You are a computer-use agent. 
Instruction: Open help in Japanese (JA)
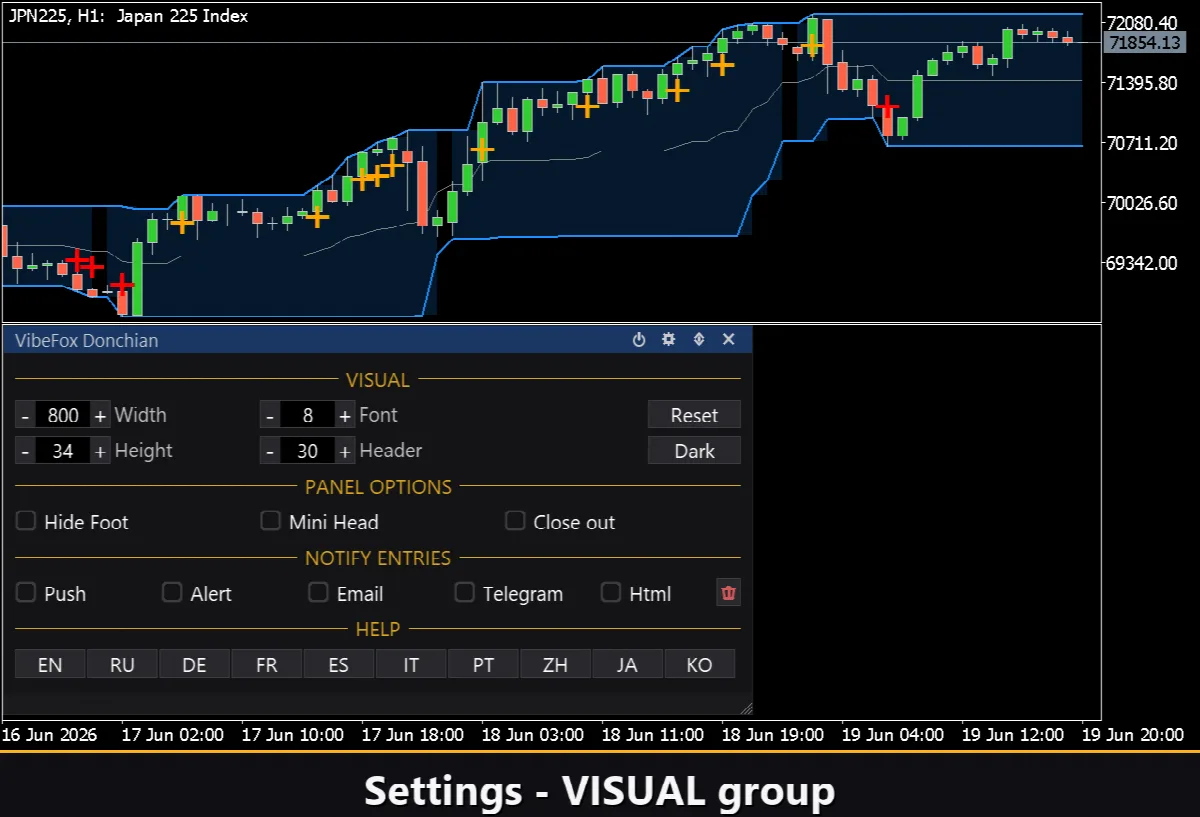tap(627, 664)
